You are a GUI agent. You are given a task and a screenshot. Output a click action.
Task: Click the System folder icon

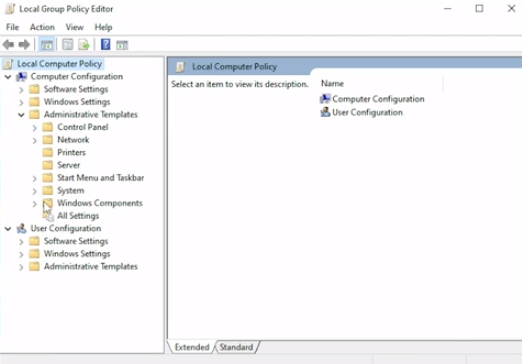[x=48, y=191]
